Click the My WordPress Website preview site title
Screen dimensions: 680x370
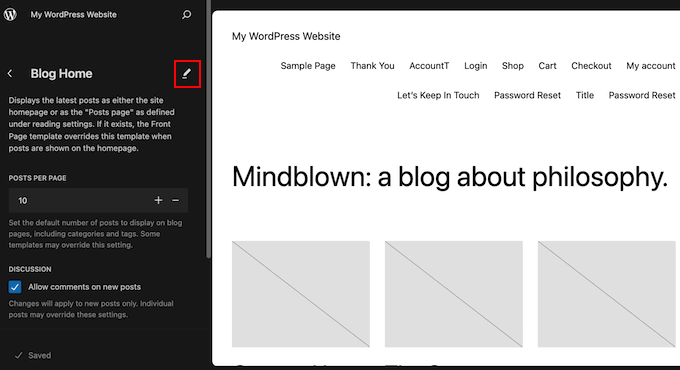point(286,36)
